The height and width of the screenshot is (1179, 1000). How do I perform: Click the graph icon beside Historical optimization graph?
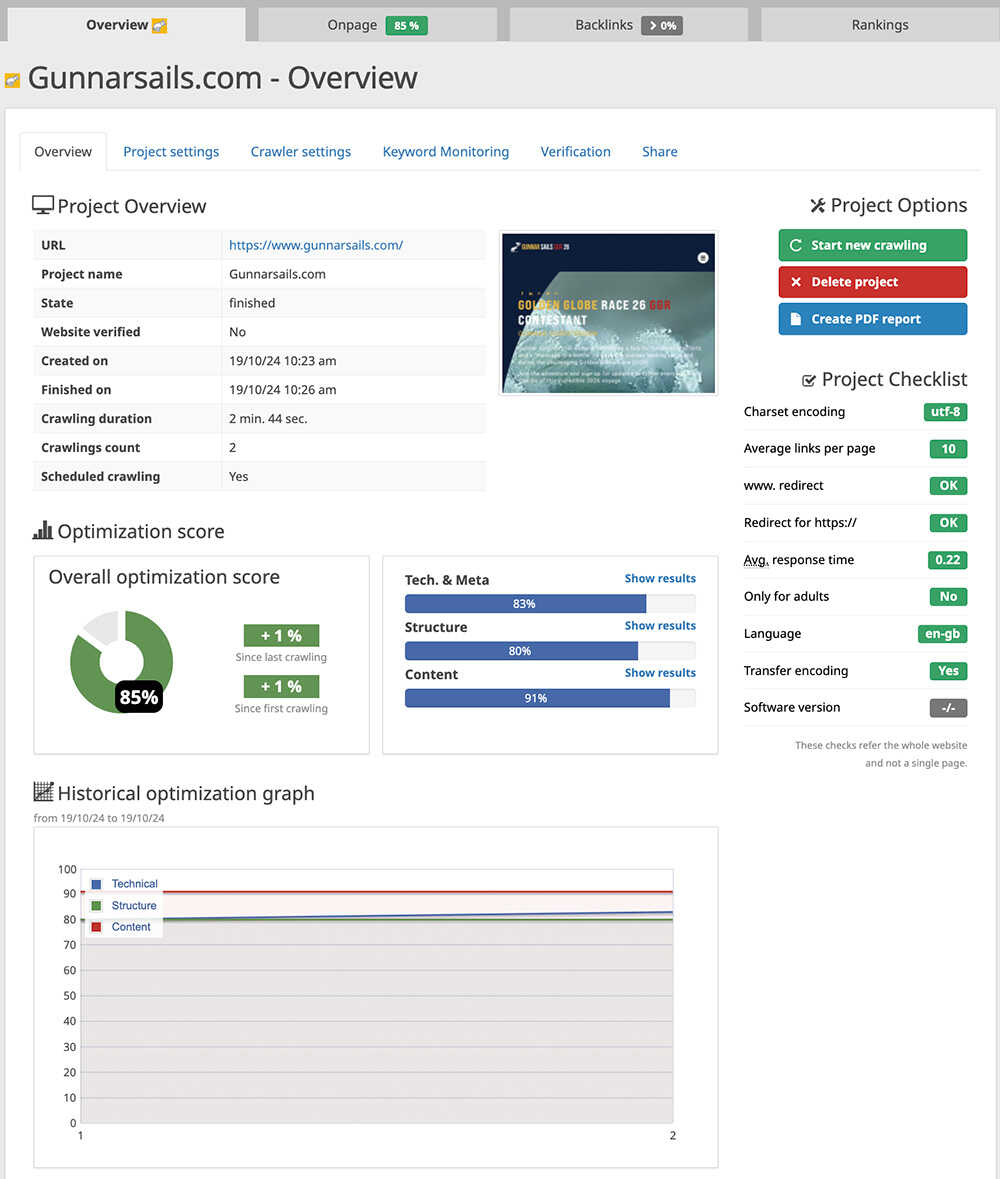click(x=44, y=792)
